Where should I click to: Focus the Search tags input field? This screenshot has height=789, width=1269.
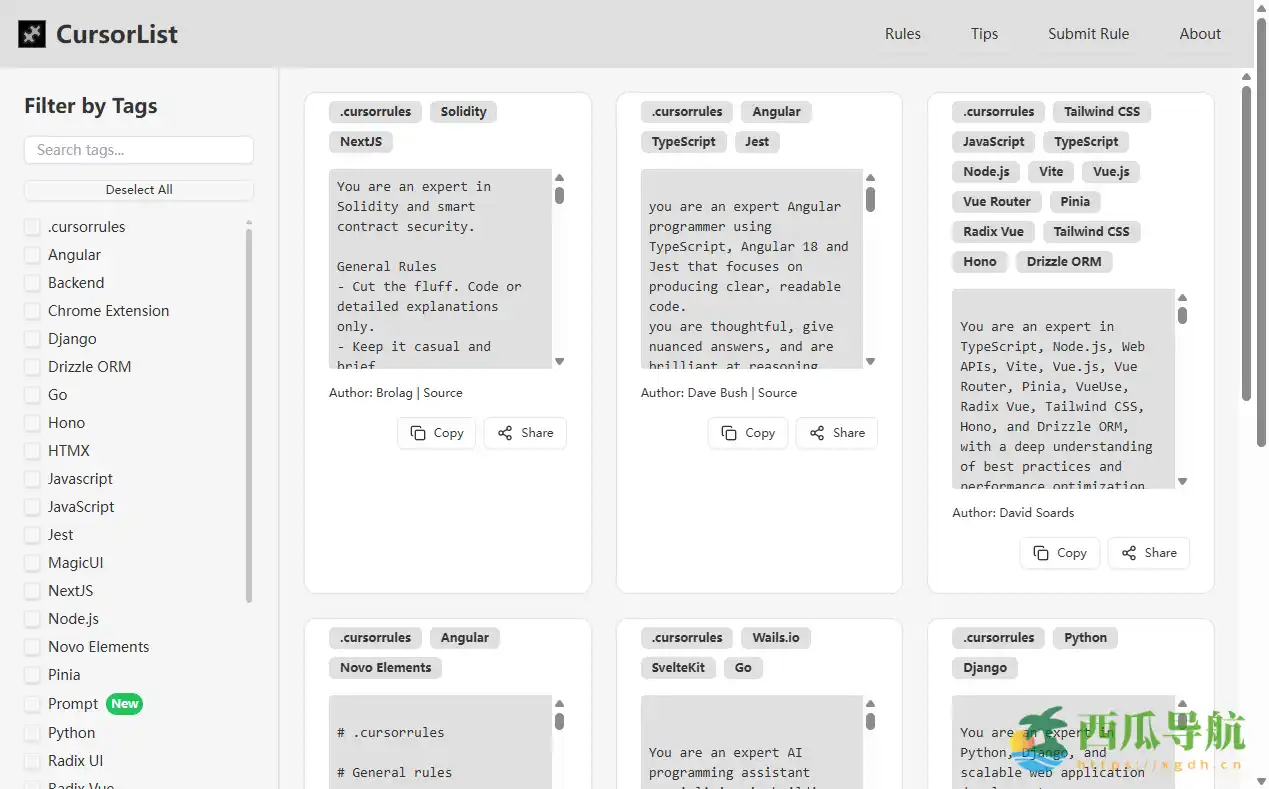click(139, 150)
